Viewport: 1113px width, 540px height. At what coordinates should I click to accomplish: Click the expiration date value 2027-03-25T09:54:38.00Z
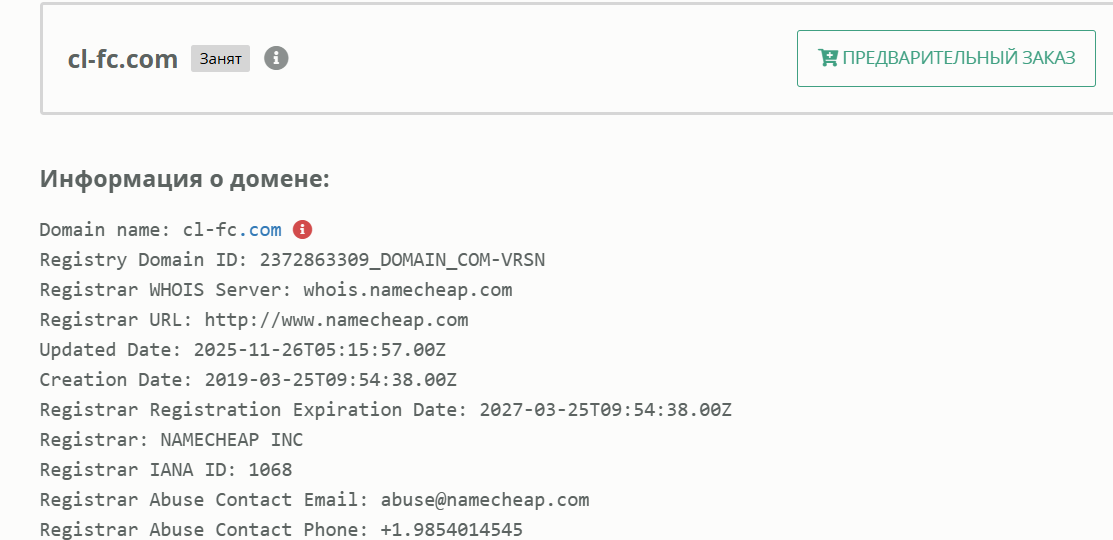click(606, 410)
